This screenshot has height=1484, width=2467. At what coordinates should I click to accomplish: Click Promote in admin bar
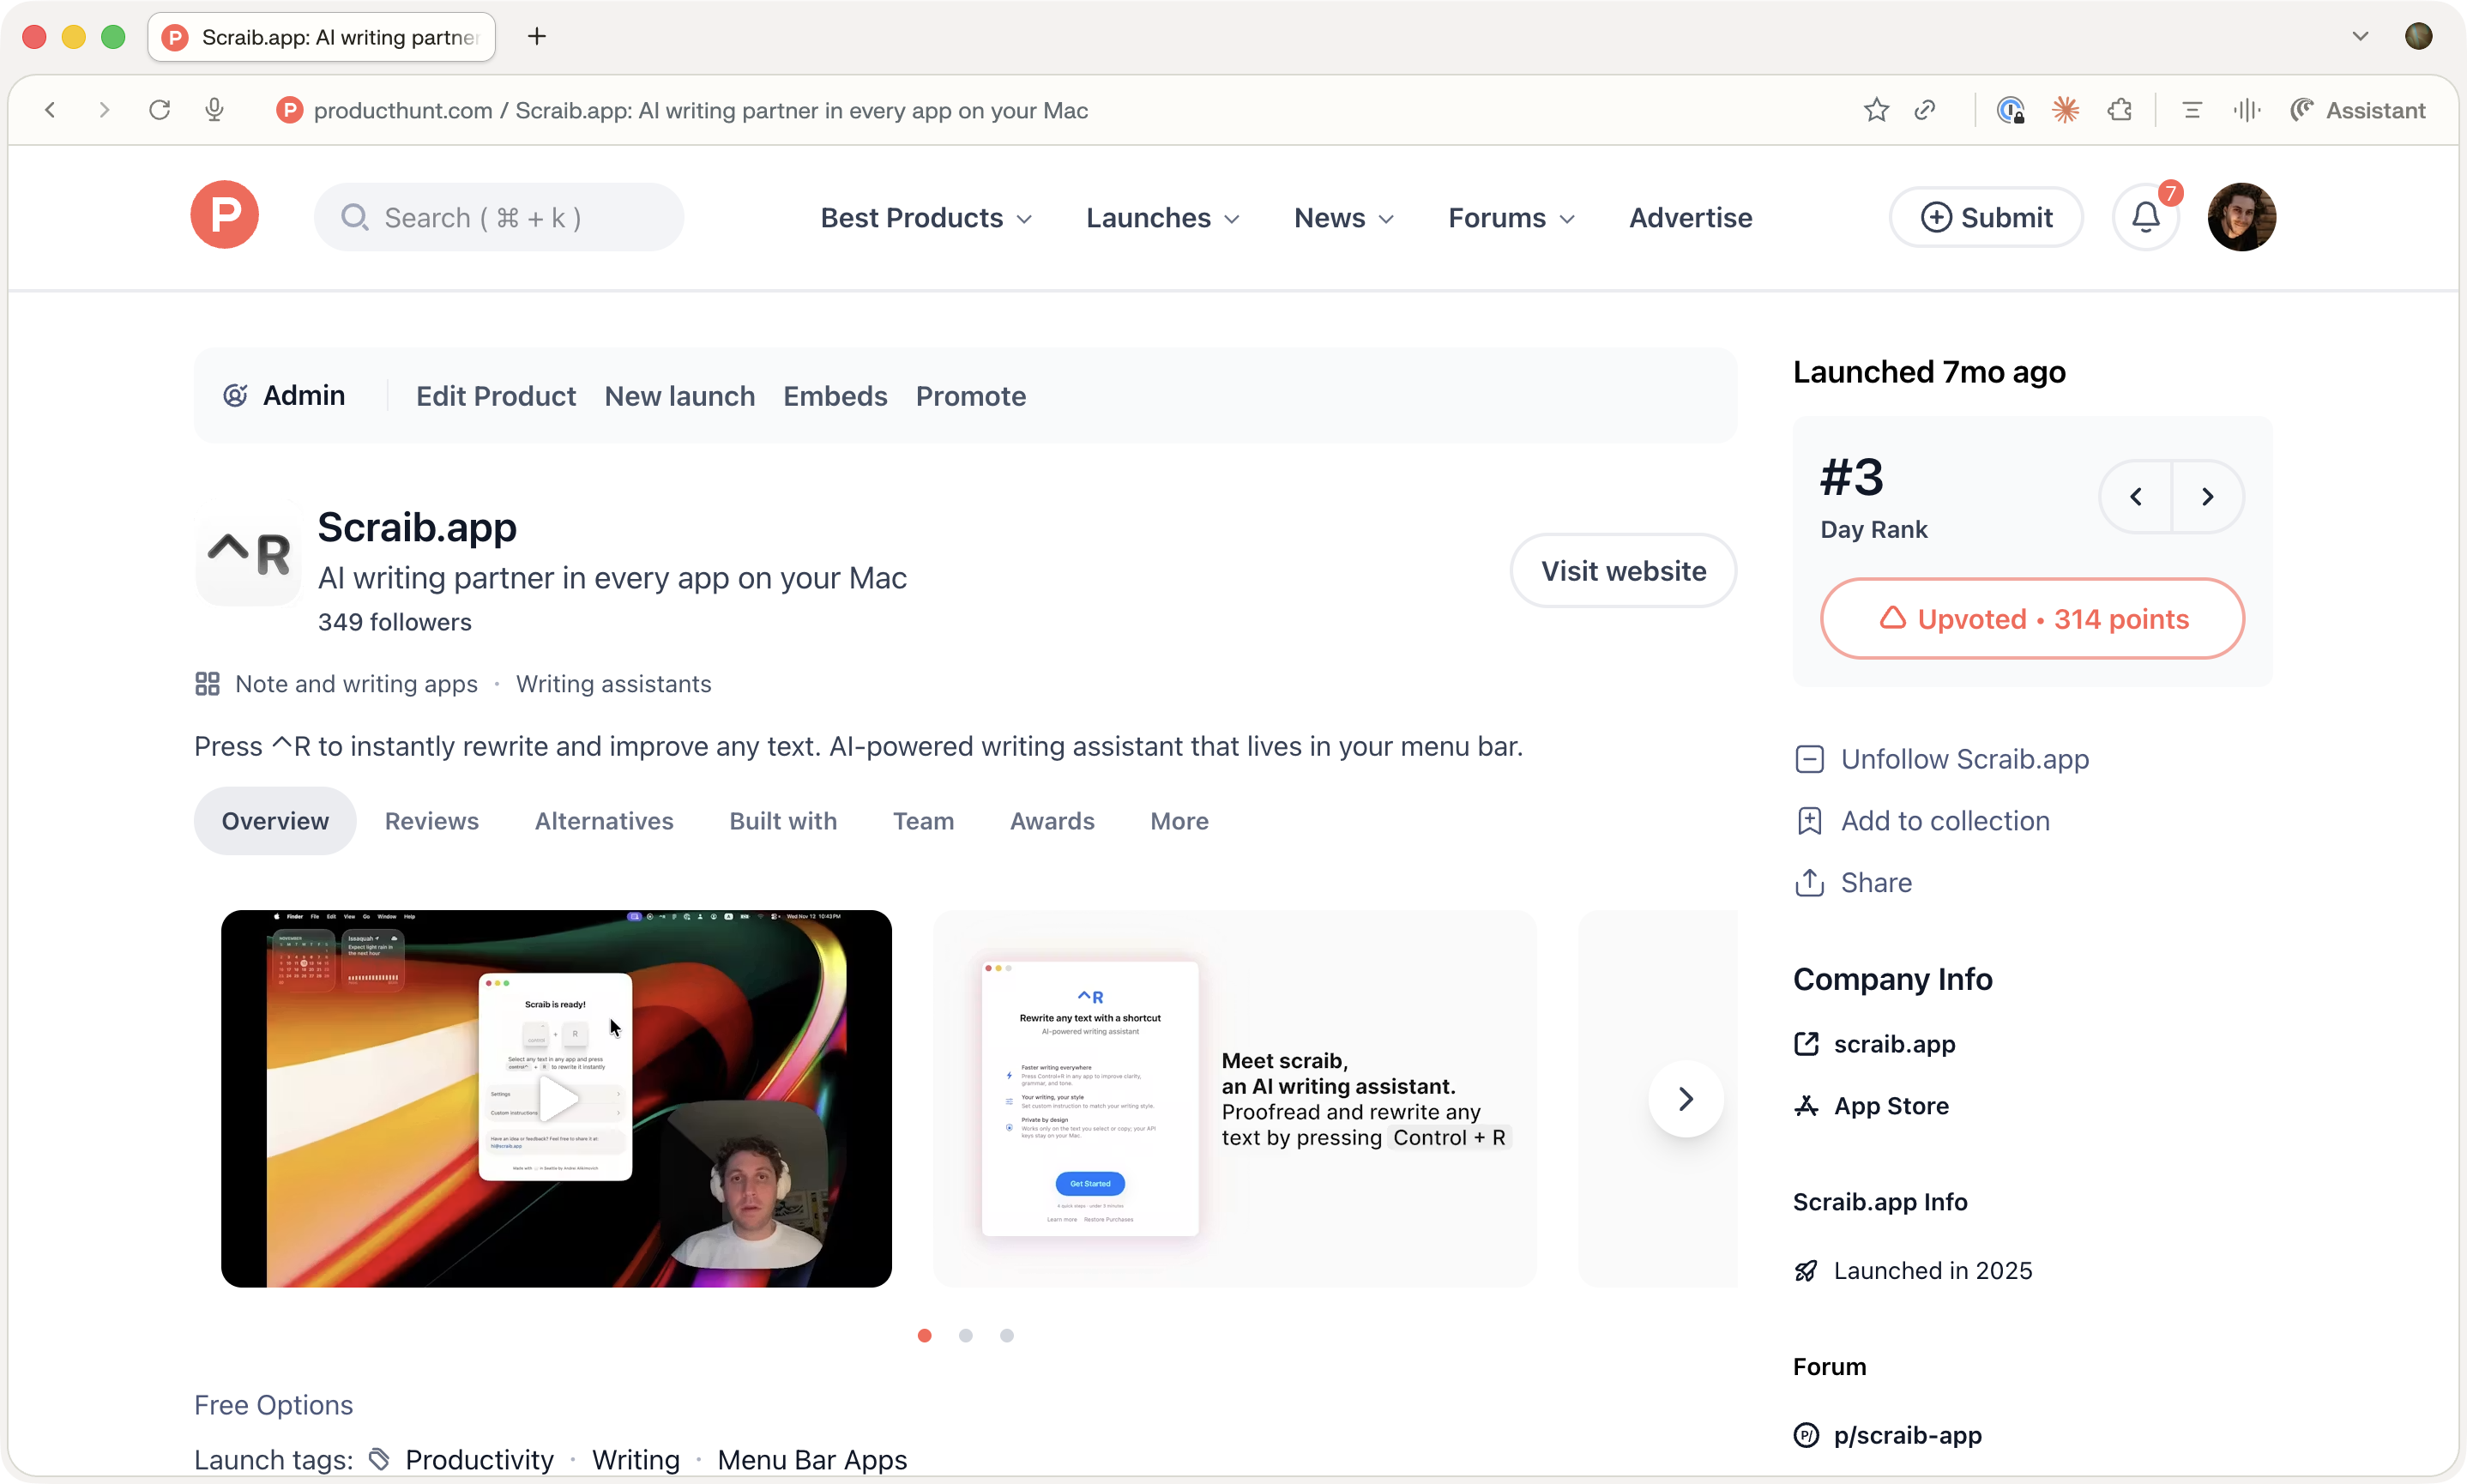coord(970,396)
